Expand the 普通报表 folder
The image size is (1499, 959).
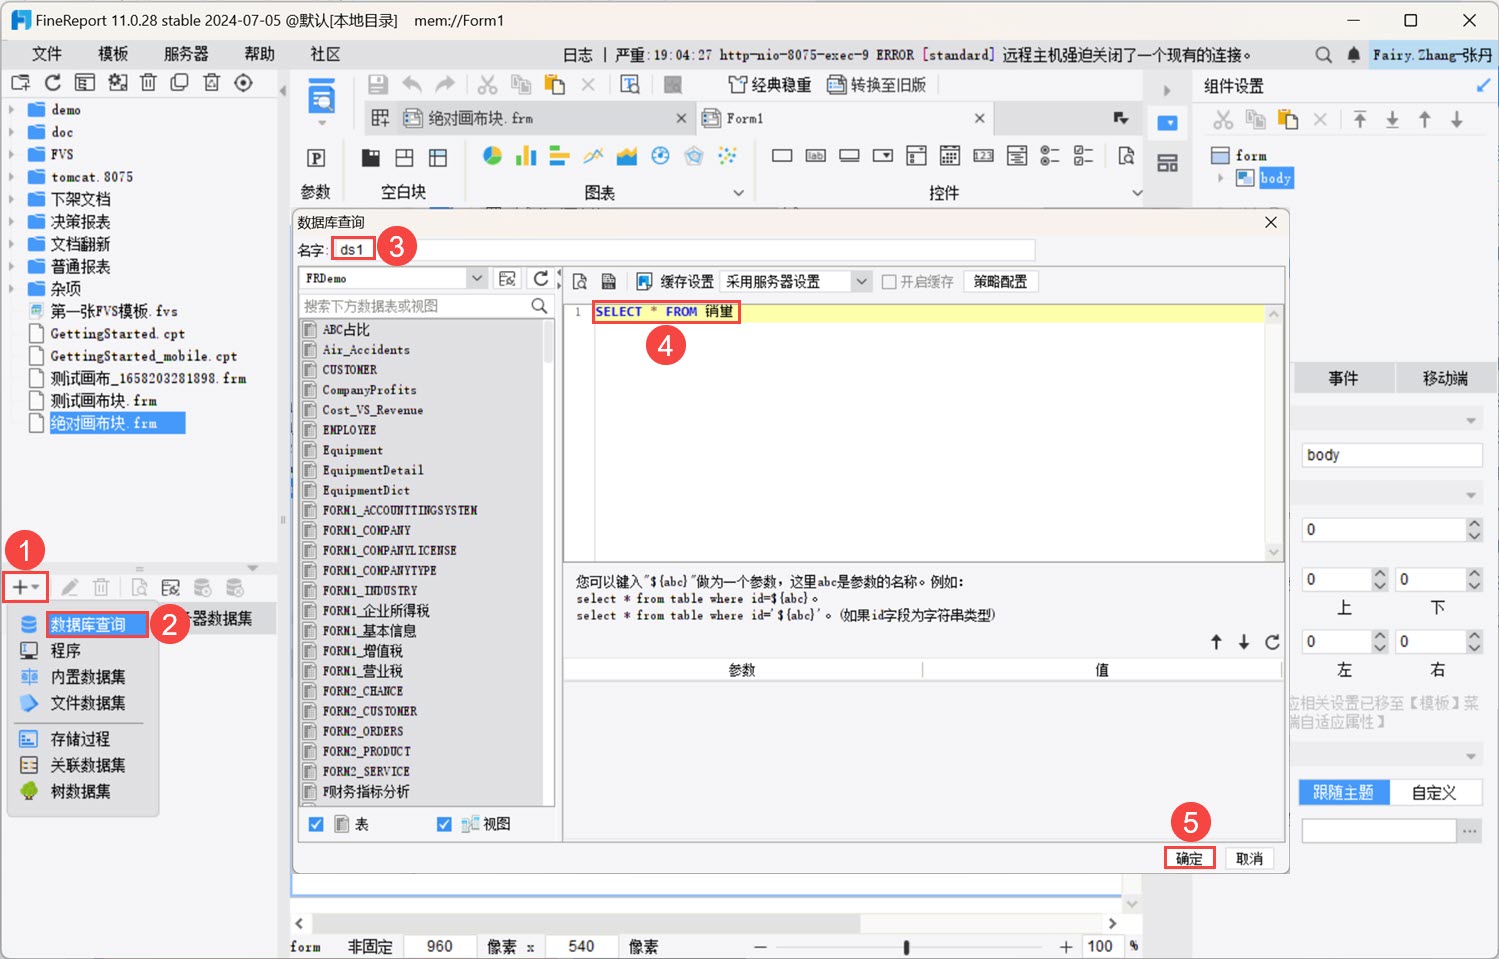pos(12,267)
